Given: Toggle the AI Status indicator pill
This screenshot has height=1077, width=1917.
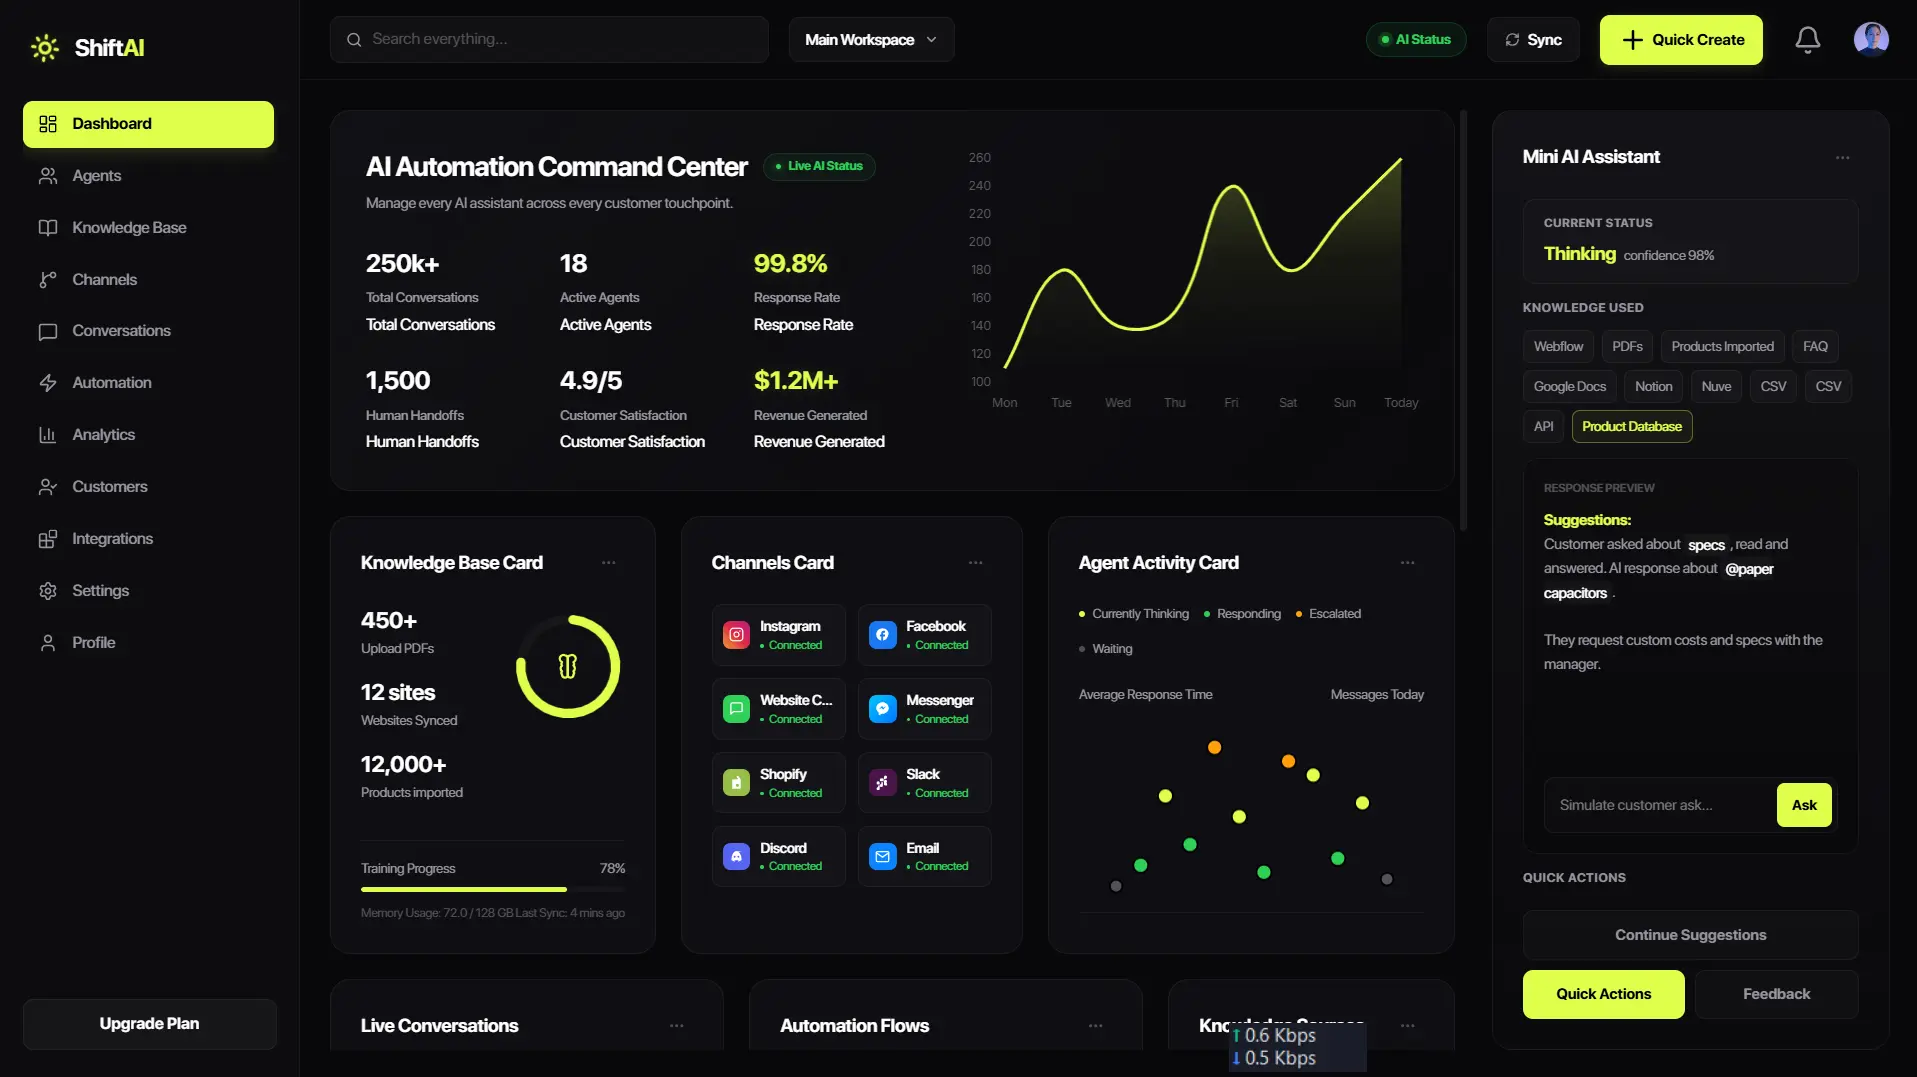Looking at the screenshot, I should (x=1415, y=40).
